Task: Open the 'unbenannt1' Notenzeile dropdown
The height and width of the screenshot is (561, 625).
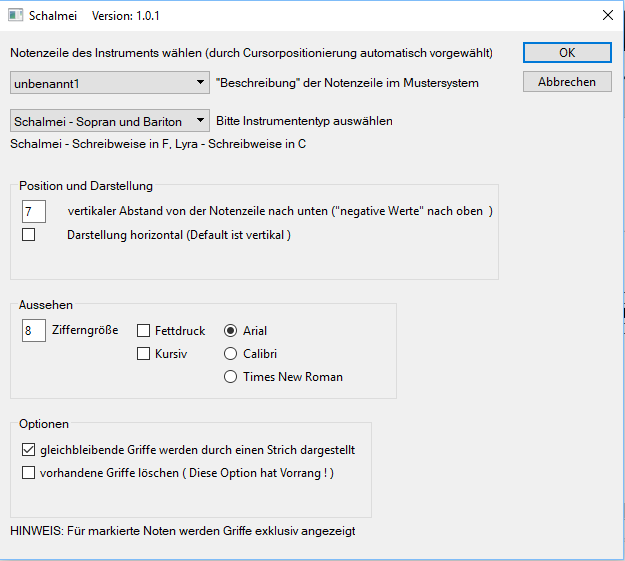Action: 109,82
